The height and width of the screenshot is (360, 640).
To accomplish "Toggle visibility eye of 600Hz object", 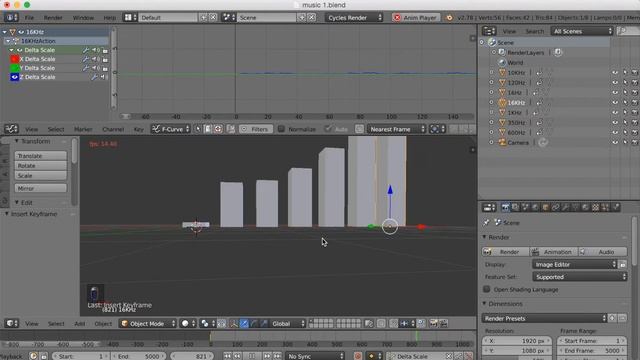I will coord(615,133).
